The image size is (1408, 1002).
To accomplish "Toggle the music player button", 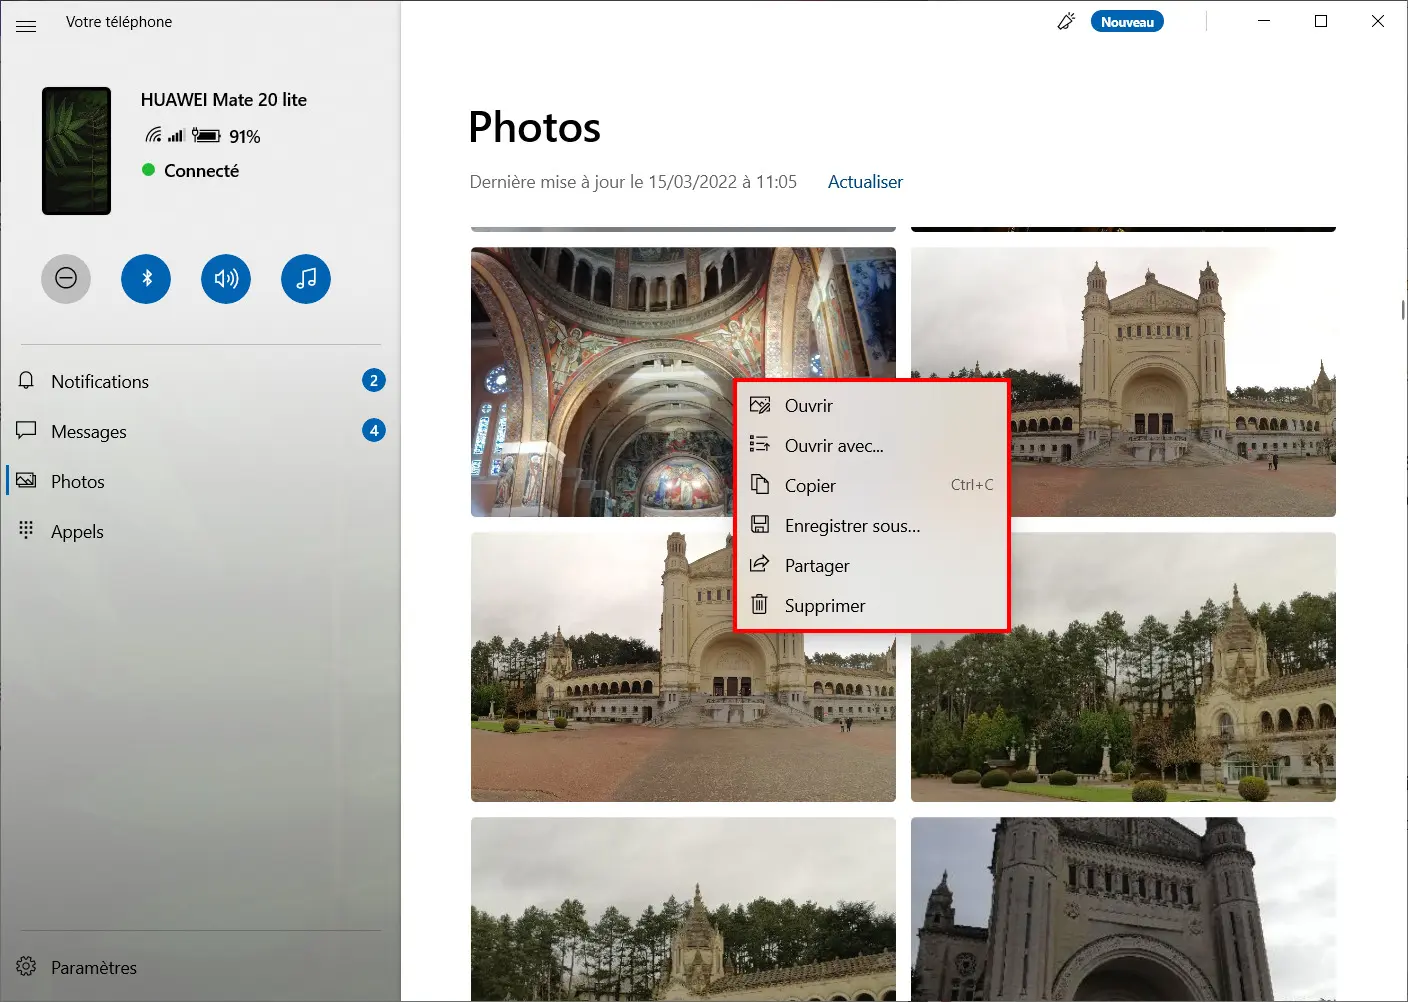I will point(306,278).
